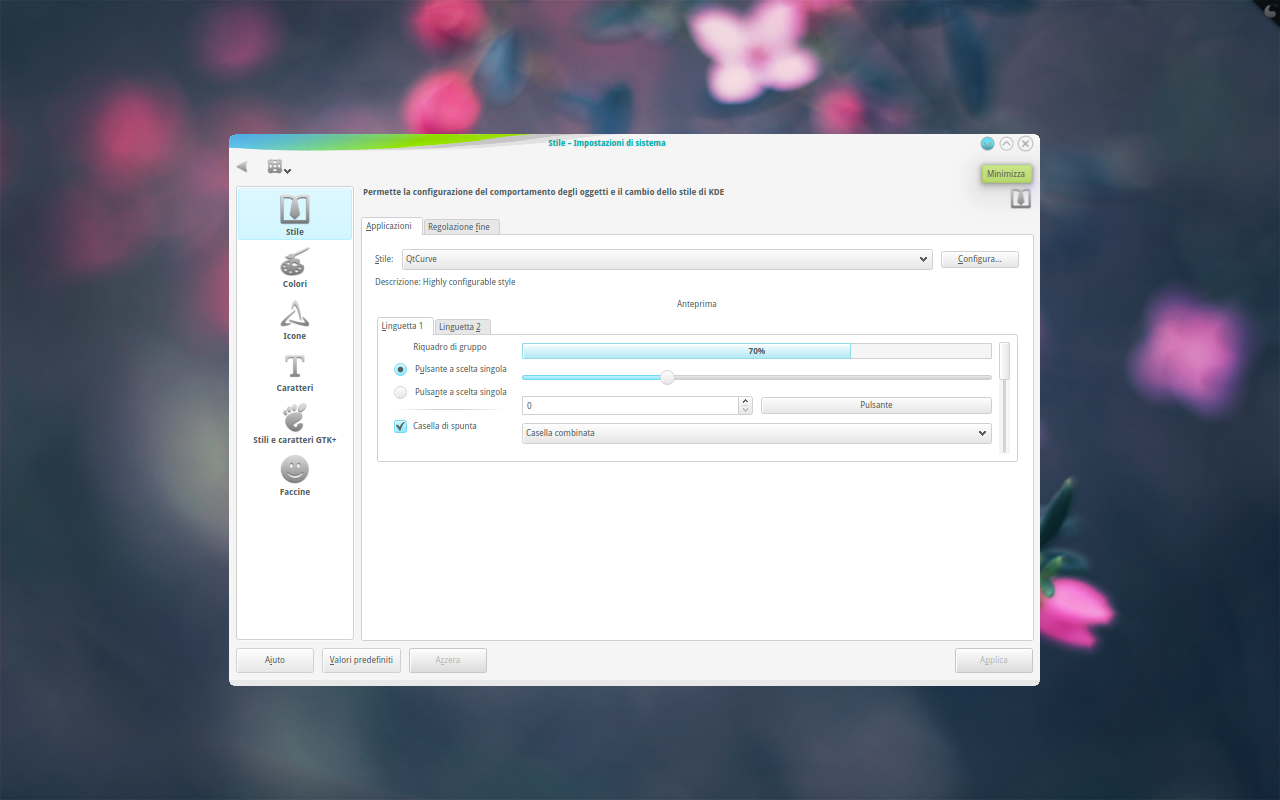The width and height of the screenshot is (1280, 800).
Task: Click the back navigation arrow
Action: 241,166
